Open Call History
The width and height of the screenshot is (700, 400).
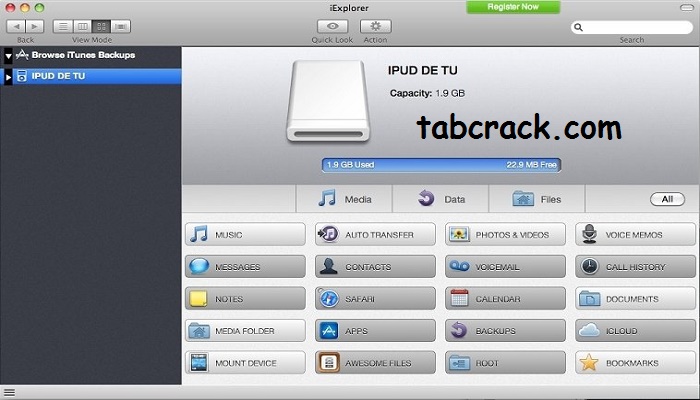(635, 267)
